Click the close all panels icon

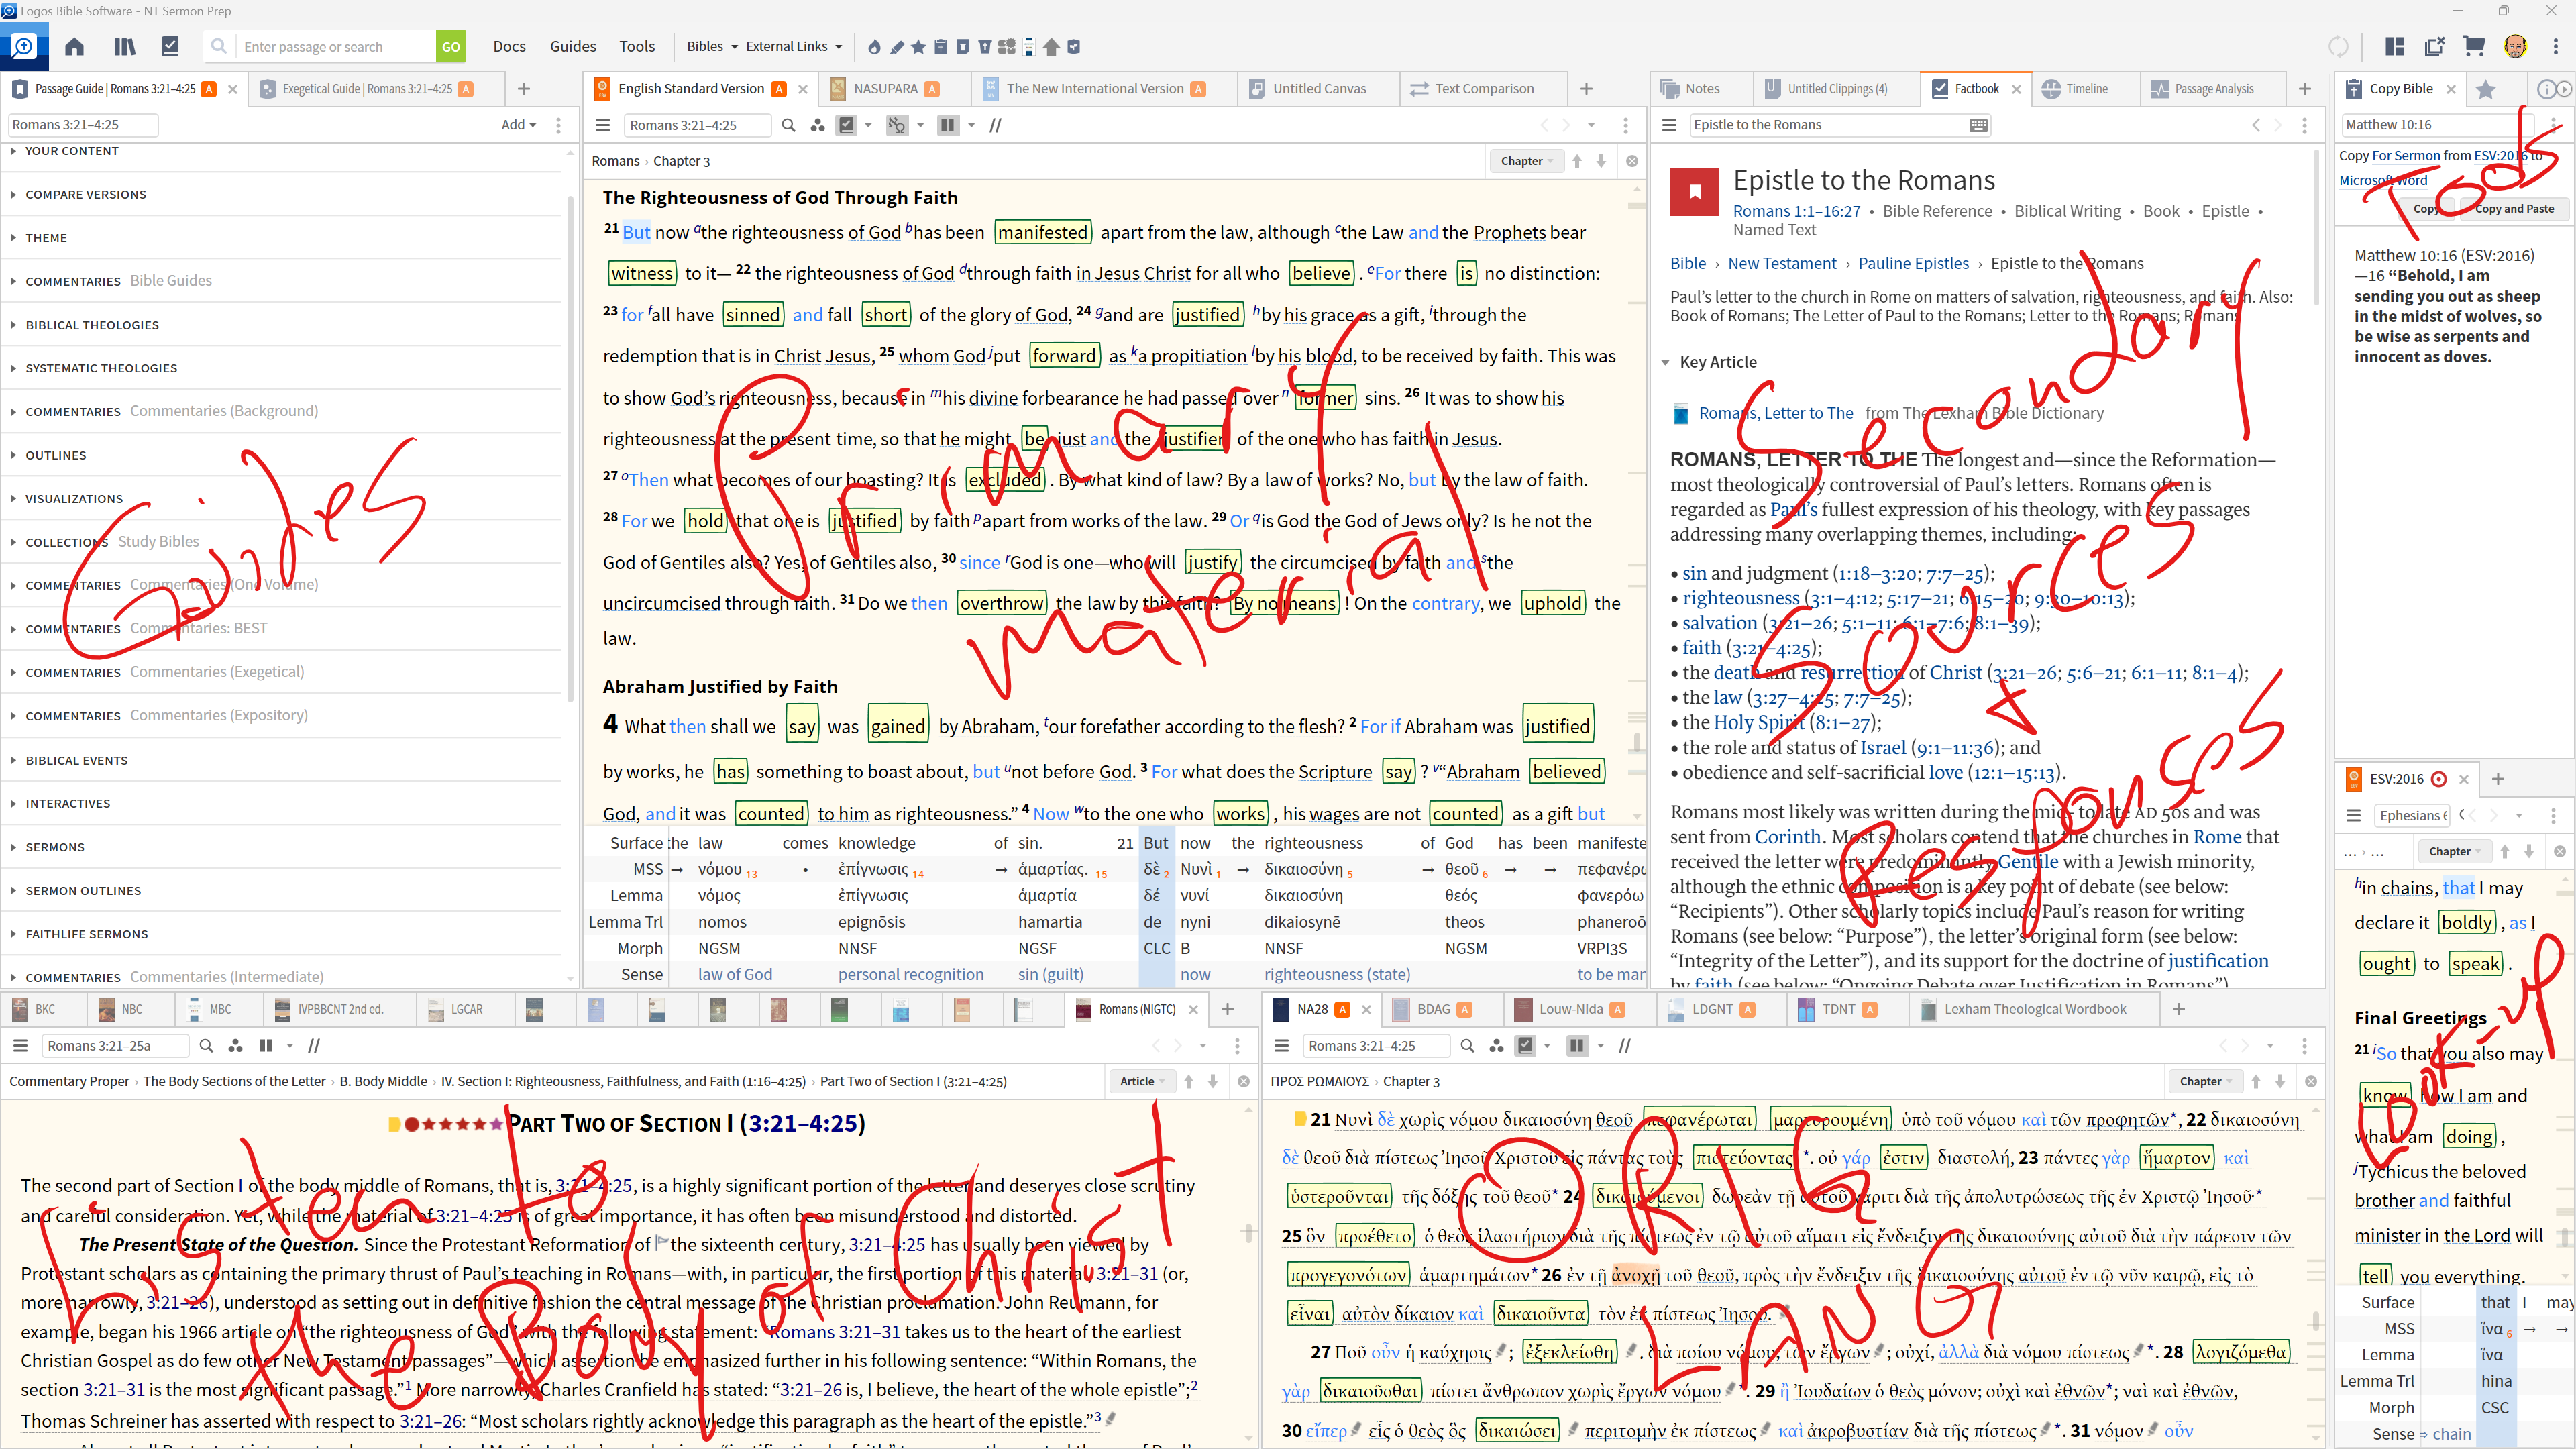point(2434,46)
